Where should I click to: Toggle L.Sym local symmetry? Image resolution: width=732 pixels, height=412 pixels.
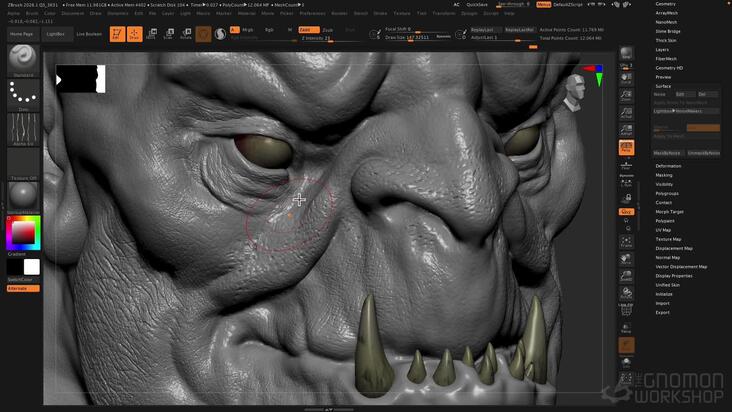pyautogui.click(x=626, y=182)
